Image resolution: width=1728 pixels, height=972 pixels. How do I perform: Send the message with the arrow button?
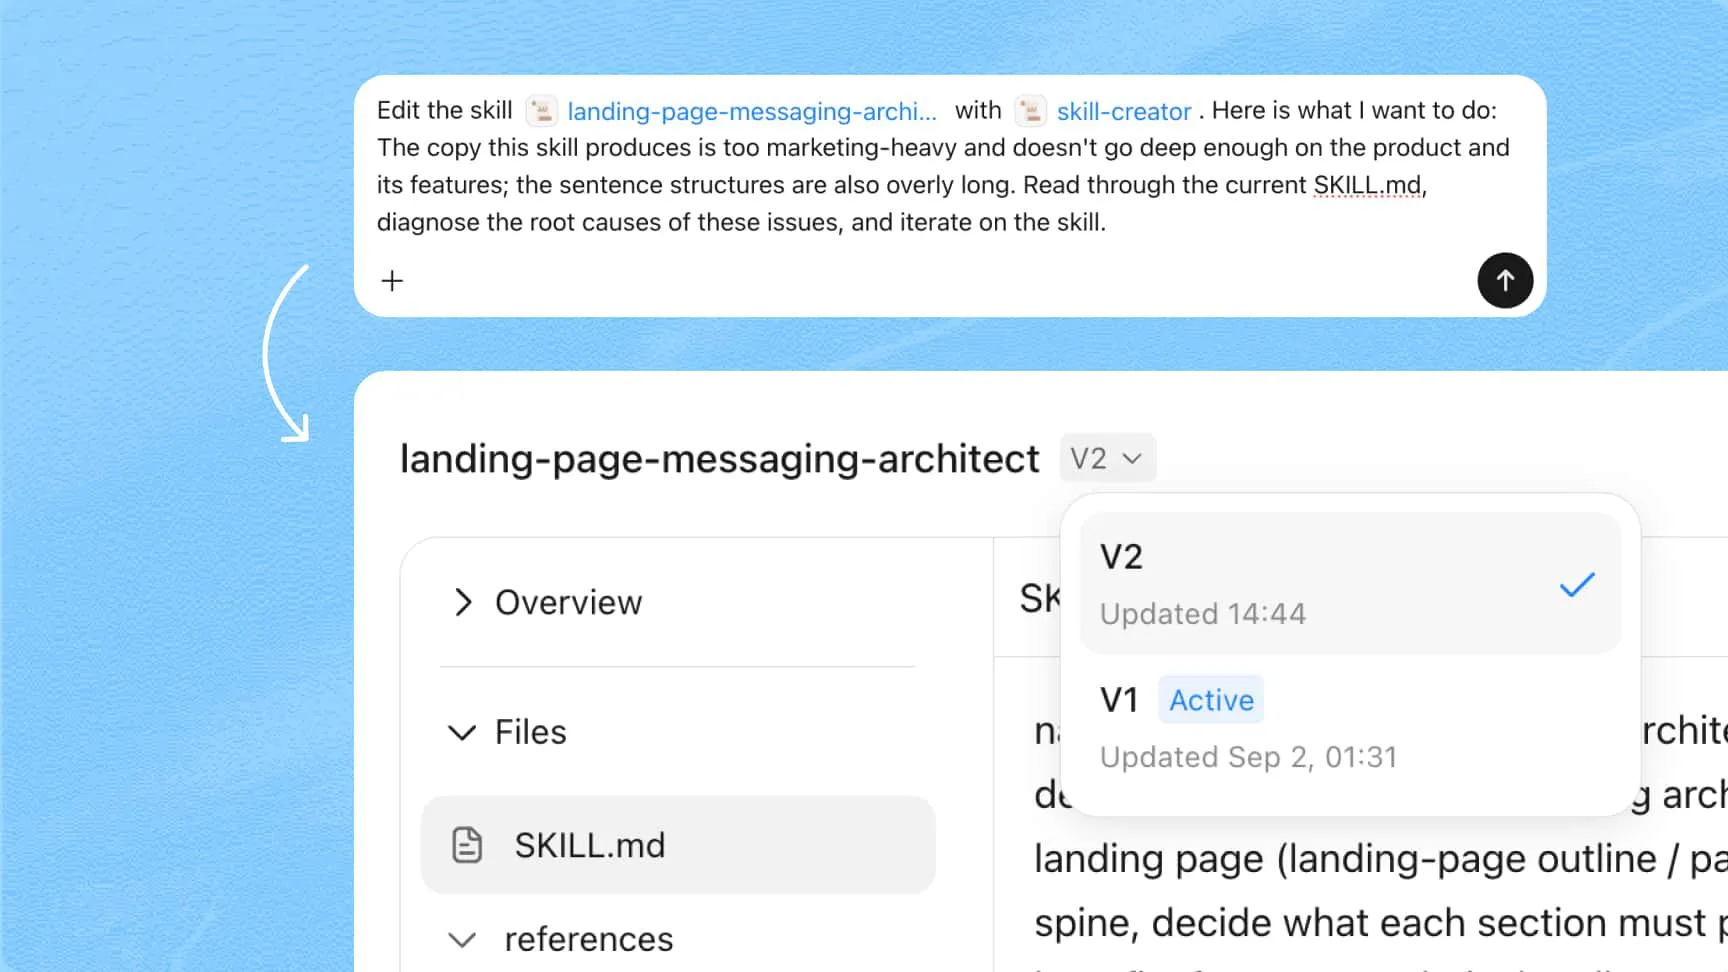1505,281
